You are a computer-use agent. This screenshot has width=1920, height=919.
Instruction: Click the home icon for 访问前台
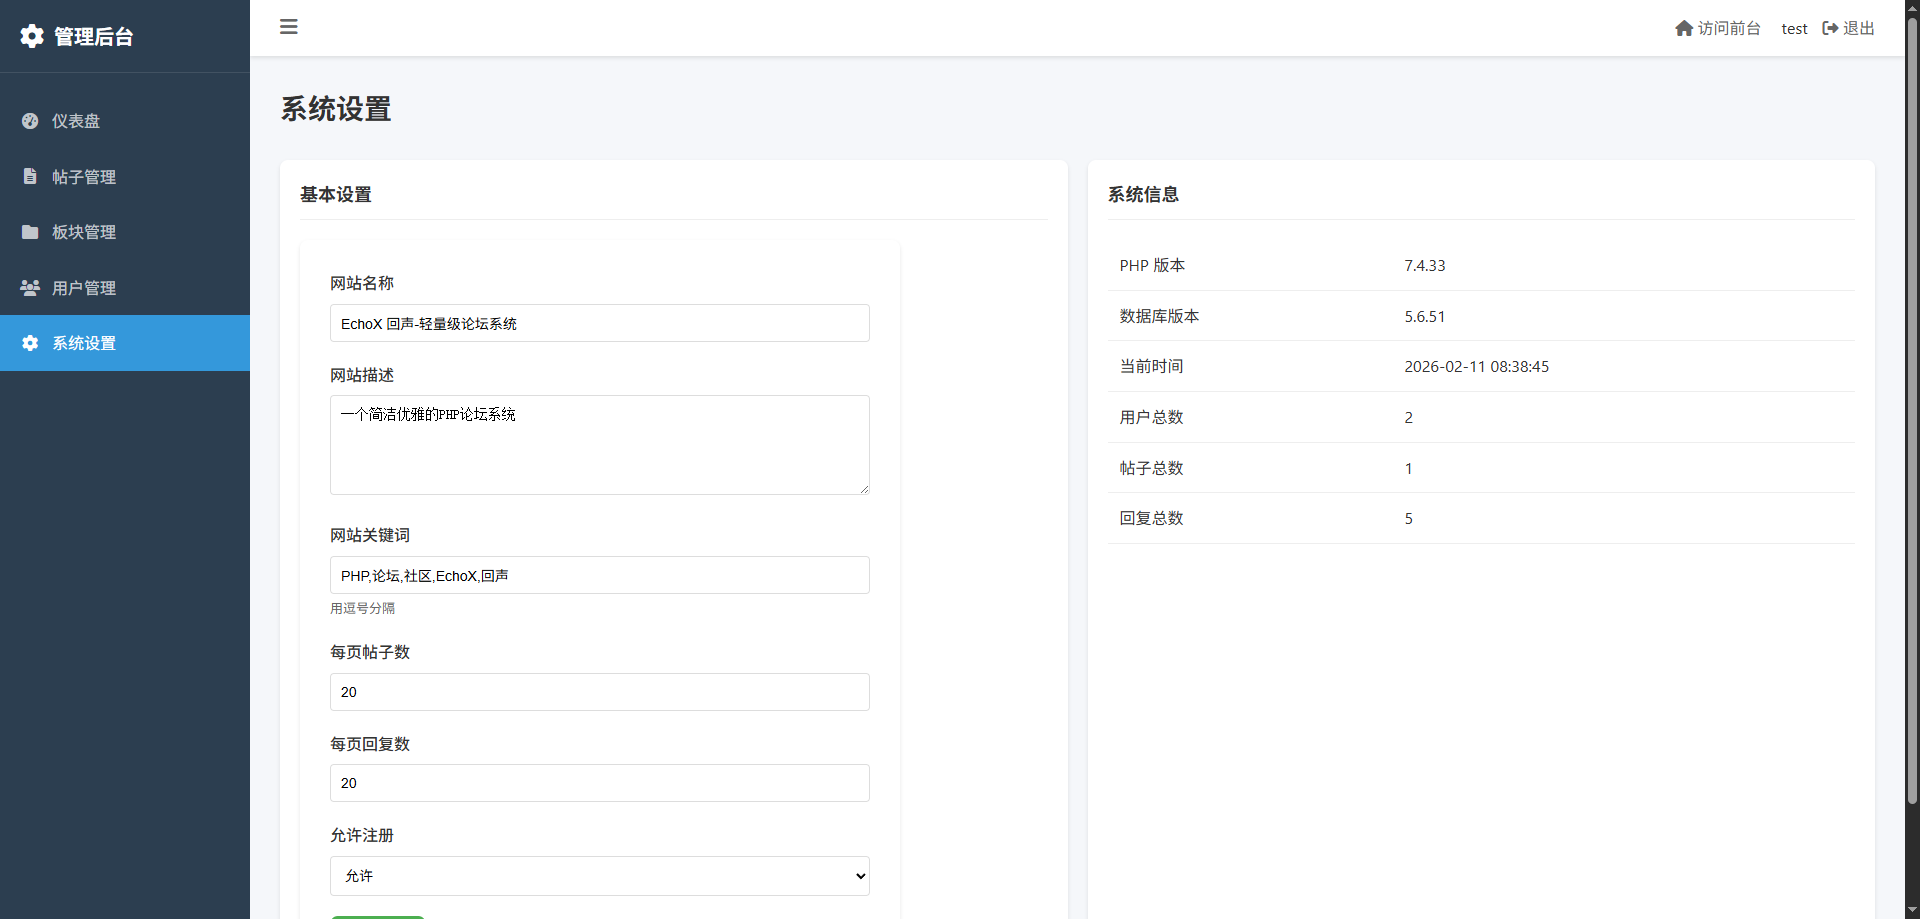1684,29
